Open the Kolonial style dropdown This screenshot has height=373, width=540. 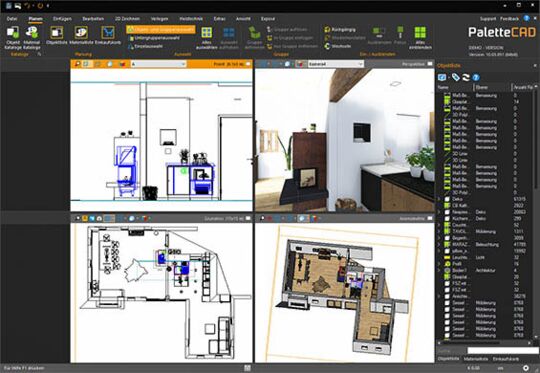pos(336,64)
